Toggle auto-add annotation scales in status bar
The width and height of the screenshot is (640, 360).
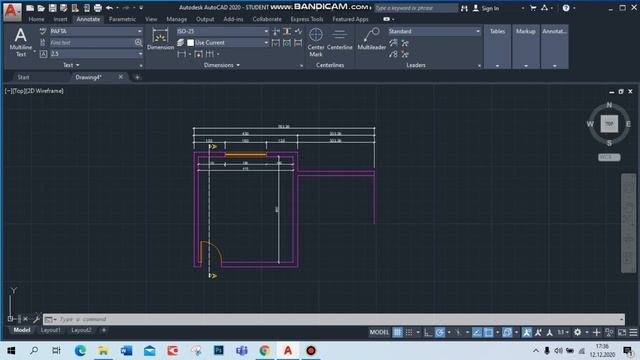click(538, 333)
